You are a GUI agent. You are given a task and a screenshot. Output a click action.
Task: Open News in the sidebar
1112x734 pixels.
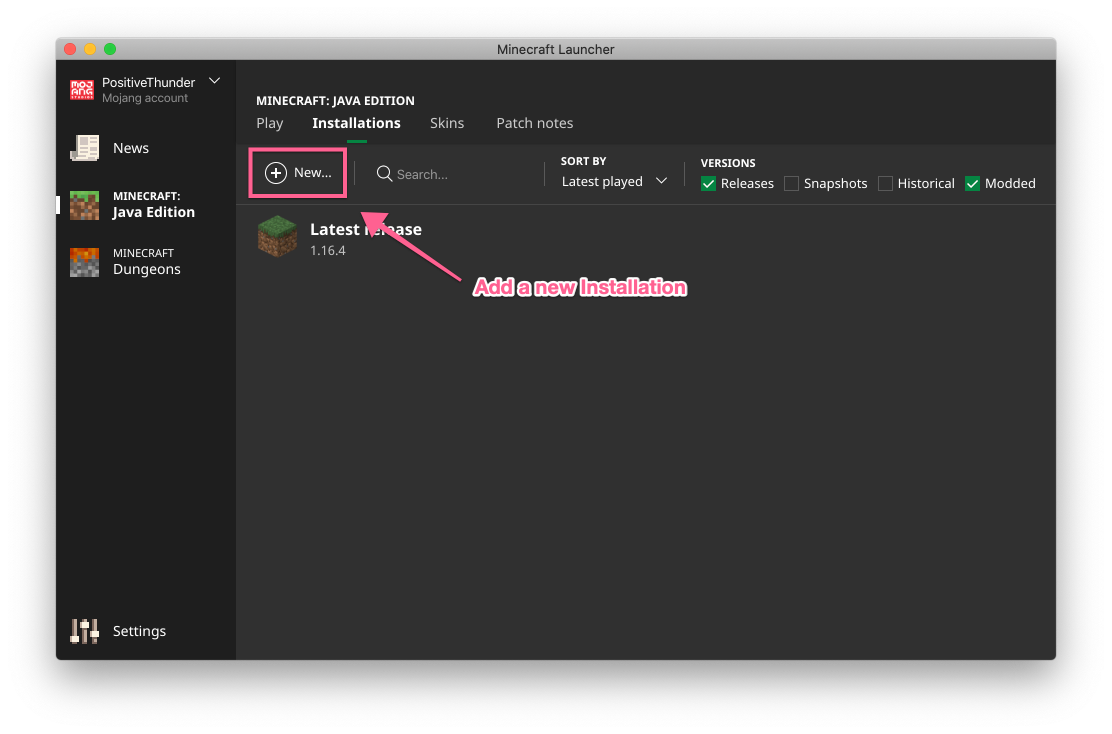click(146, 148)
